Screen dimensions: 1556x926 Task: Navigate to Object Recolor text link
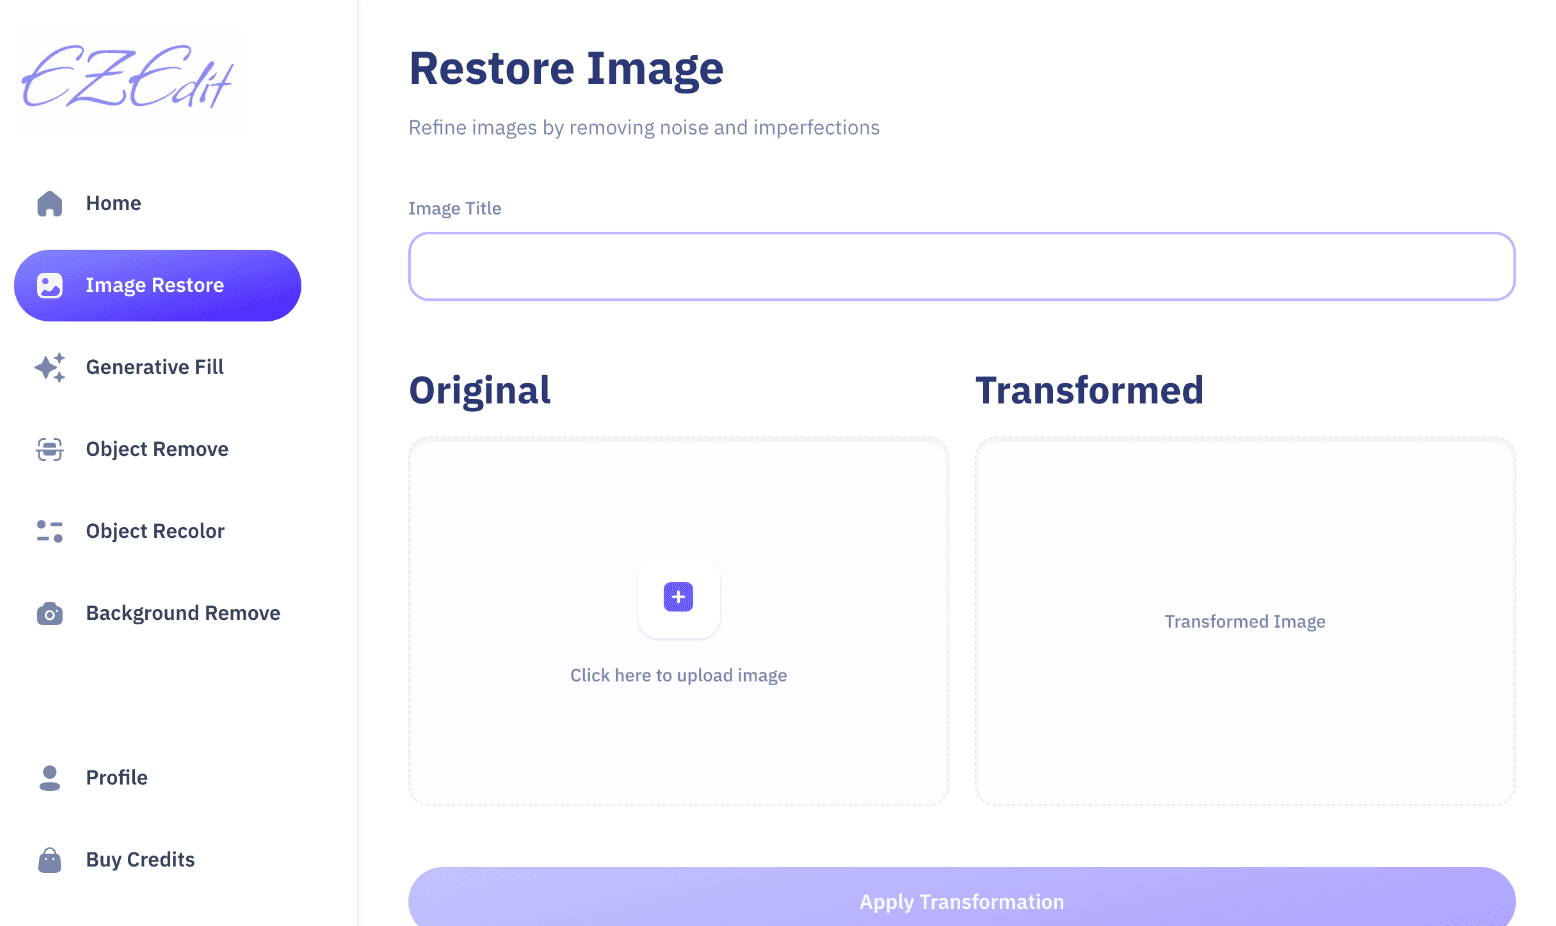155,532
